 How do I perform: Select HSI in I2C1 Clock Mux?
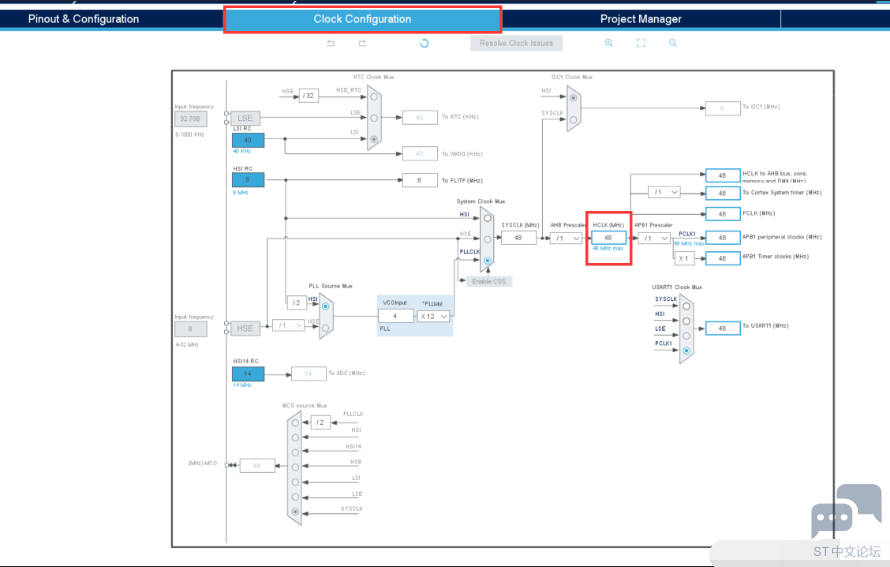click(573, 98)
